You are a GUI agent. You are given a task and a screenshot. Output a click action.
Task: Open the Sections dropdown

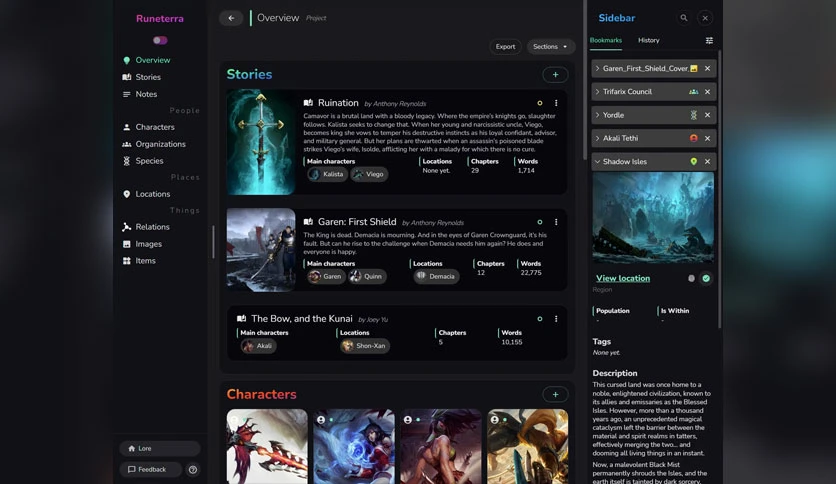[x=551, y=46]
